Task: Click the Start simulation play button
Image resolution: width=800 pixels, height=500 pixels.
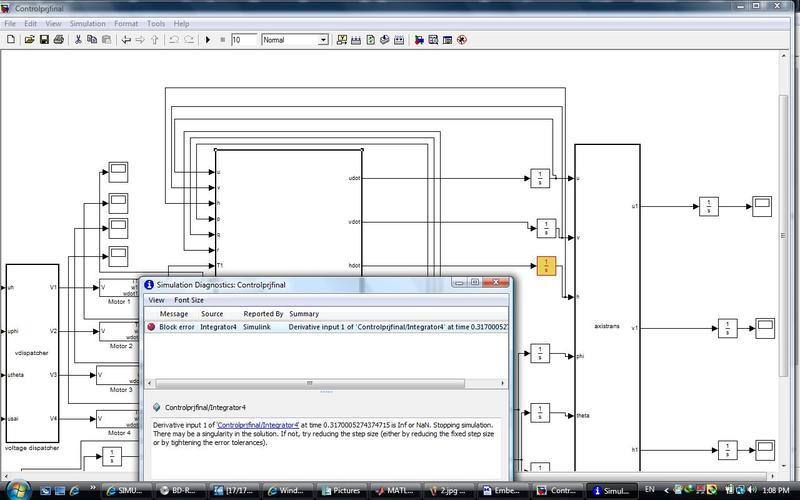Action: tap(207, 40)
